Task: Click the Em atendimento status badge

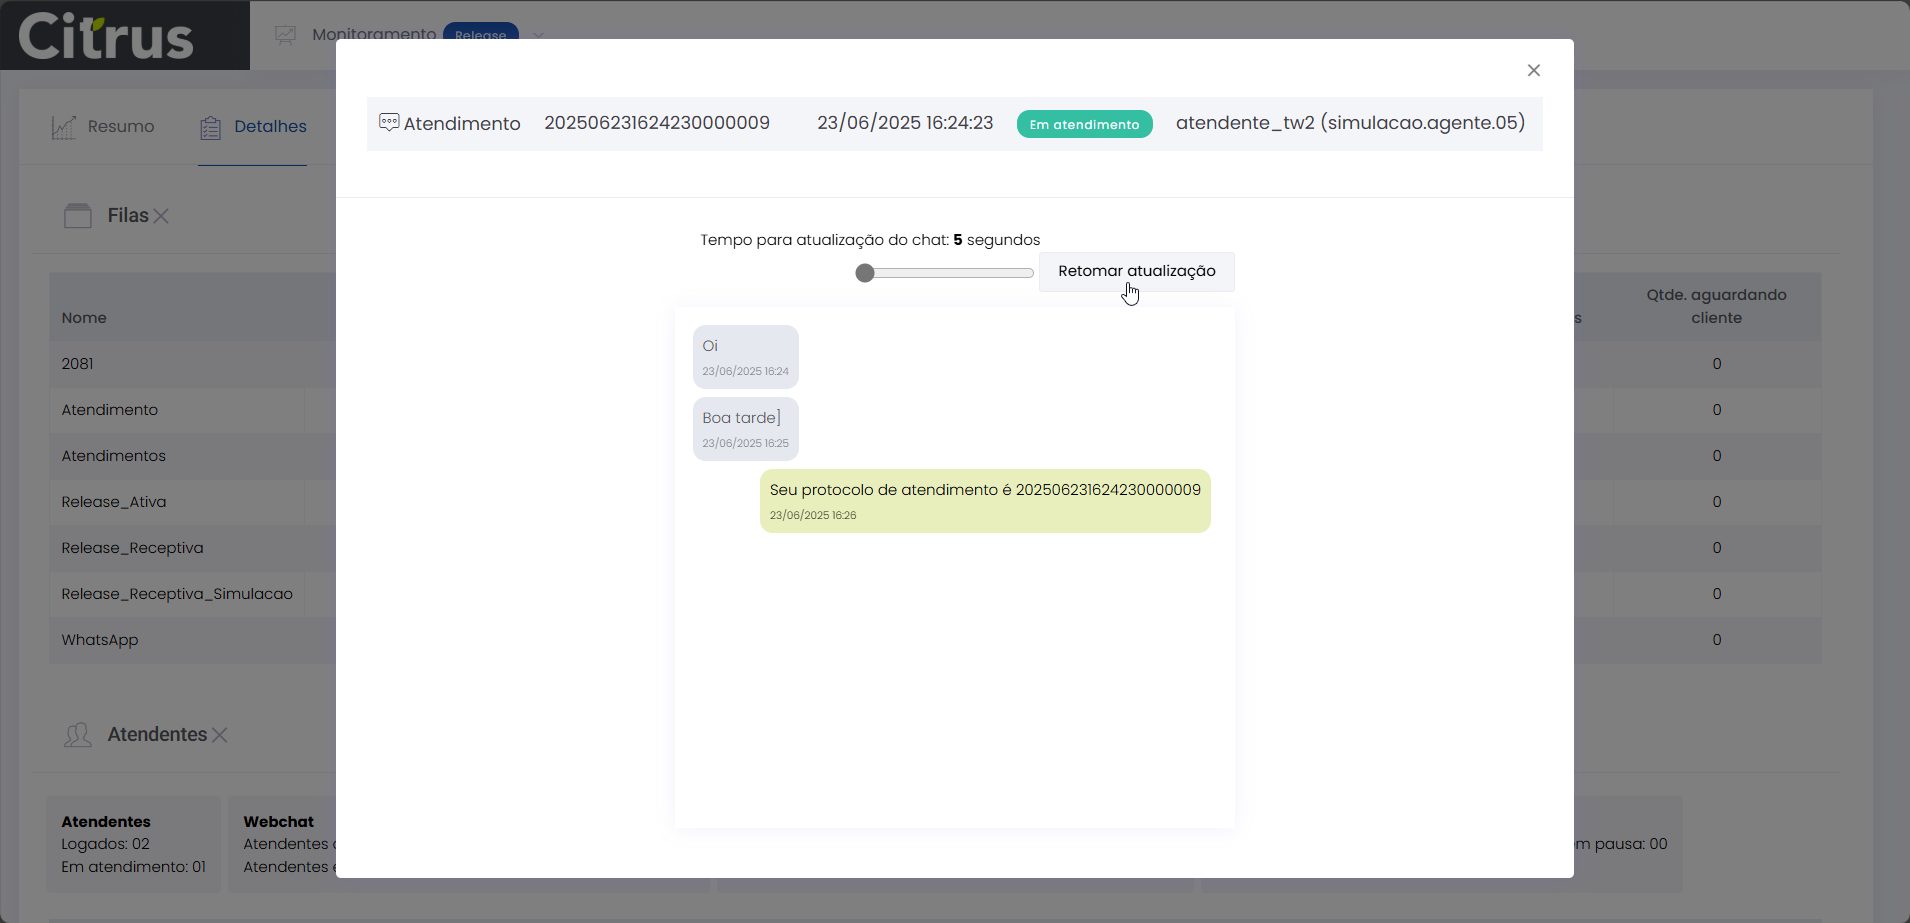Action: 1084,124
